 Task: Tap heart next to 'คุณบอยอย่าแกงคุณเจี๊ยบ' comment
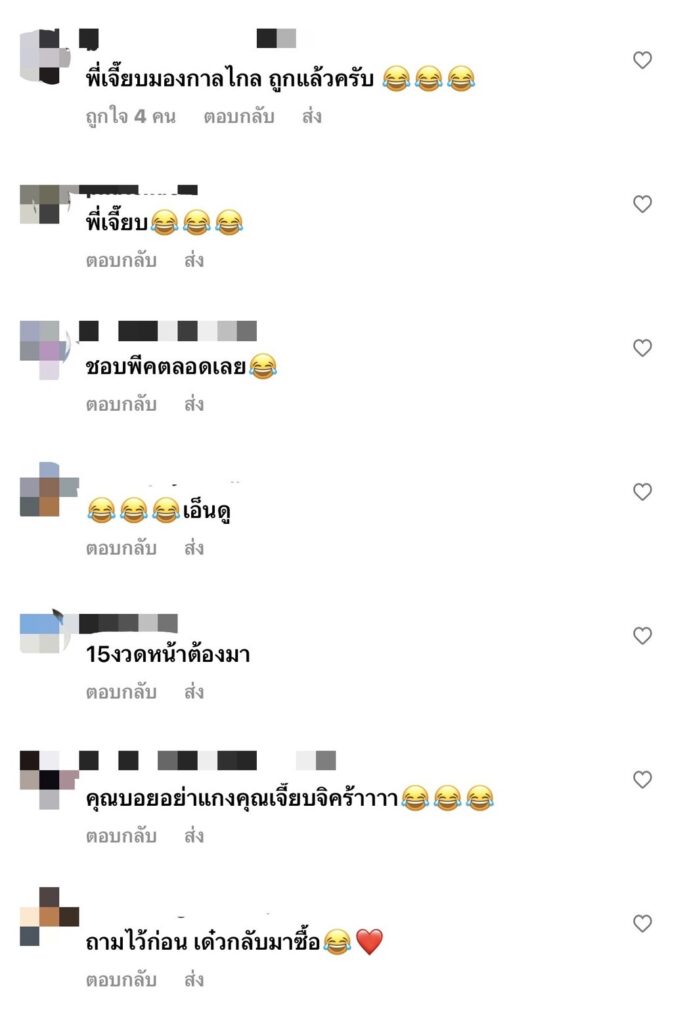pyautogui.click(x=642, y=779)
